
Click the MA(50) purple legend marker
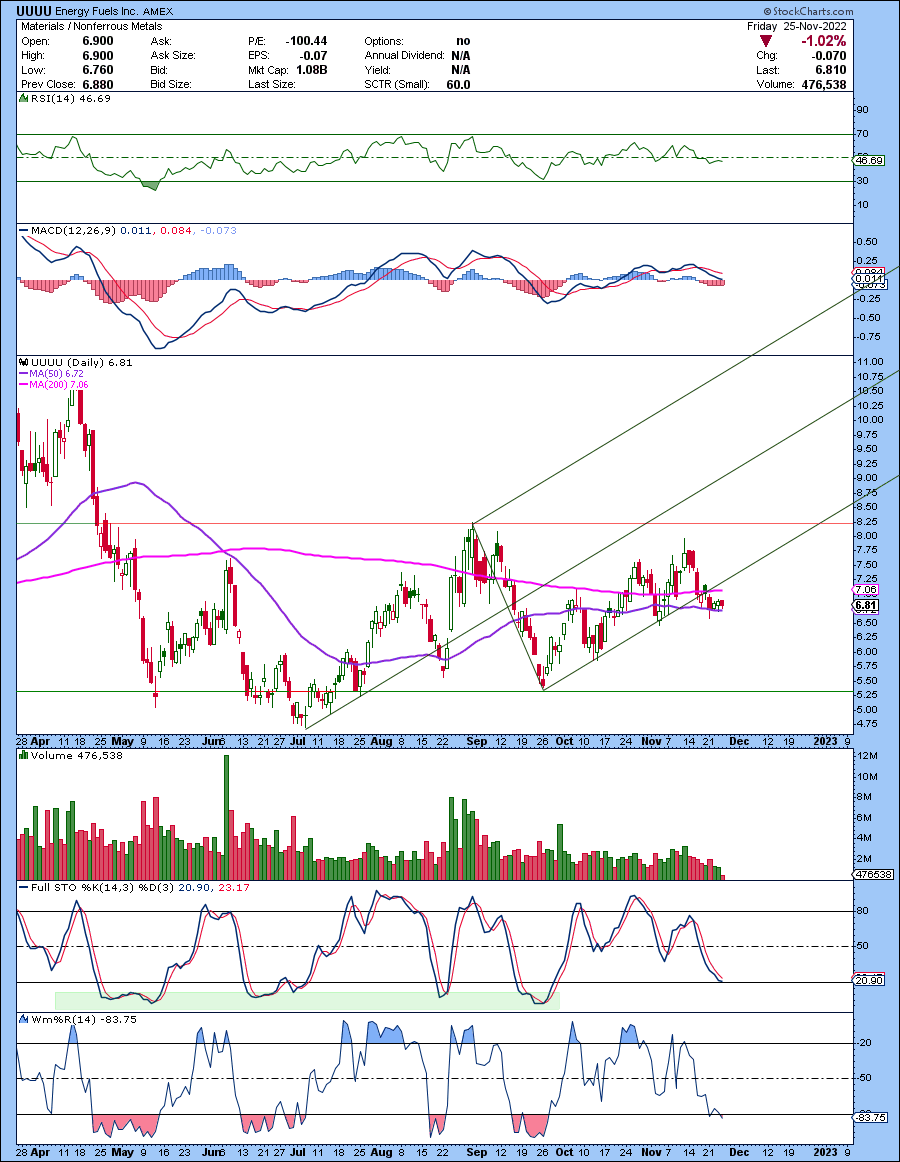pos(24,374)
